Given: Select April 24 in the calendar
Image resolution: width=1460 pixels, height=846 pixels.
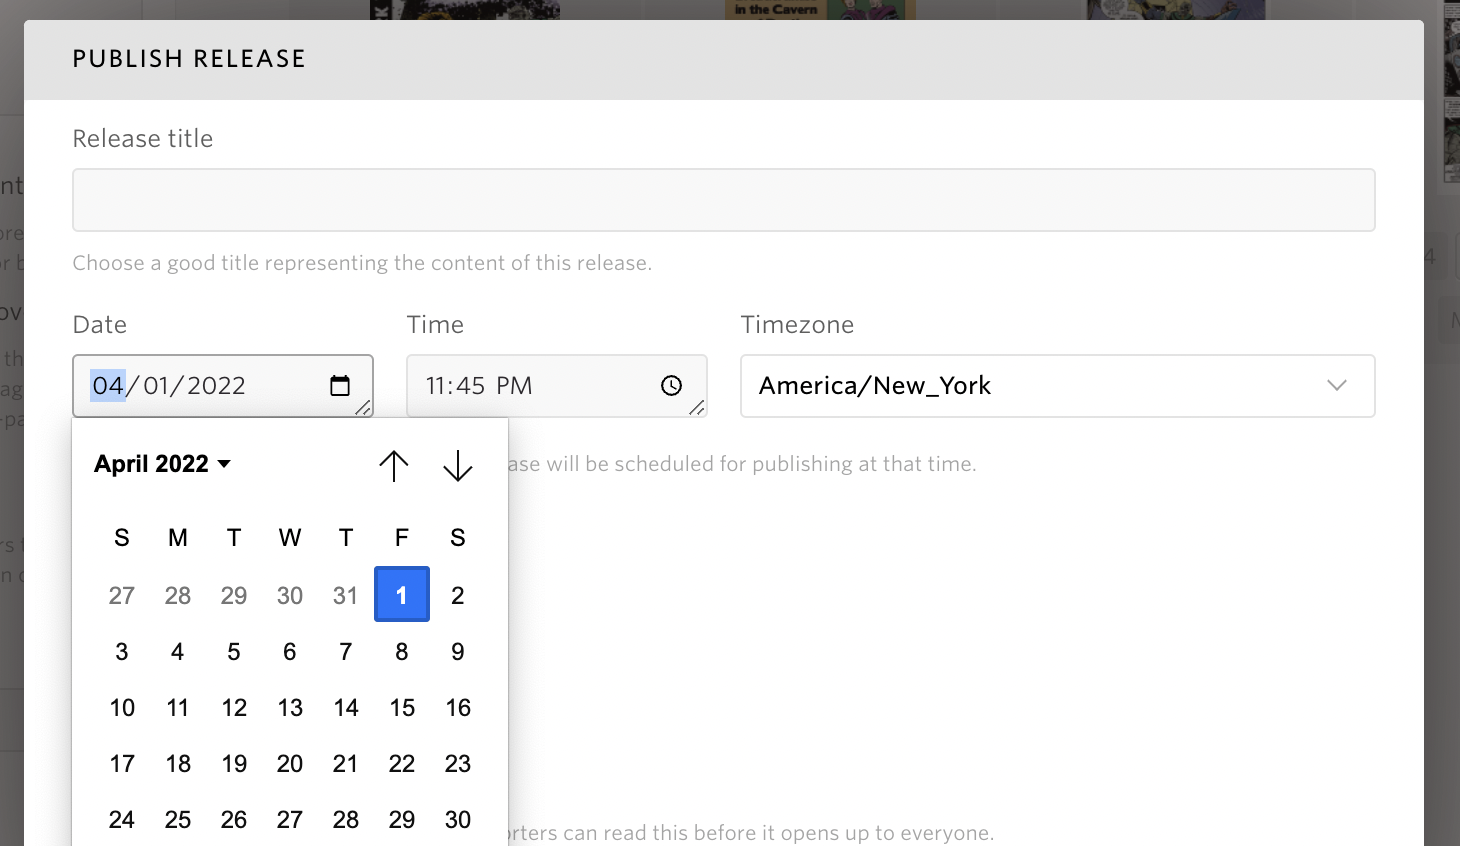Looking at the screenshot, I should coord(122,819).
